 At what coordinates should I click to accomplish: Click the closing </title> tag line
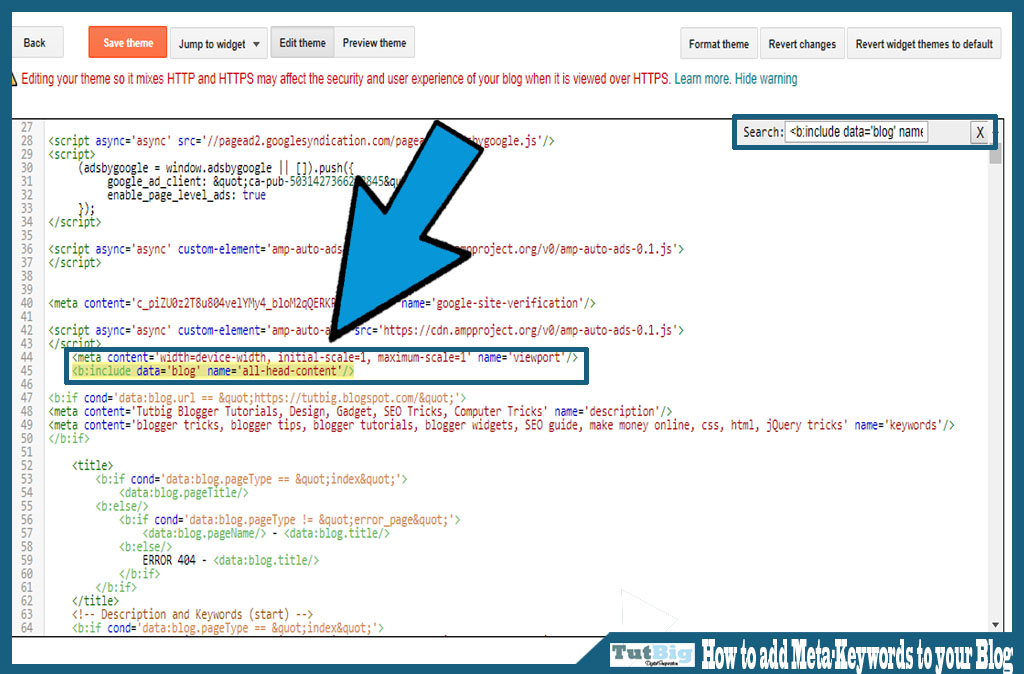(95, 601)
